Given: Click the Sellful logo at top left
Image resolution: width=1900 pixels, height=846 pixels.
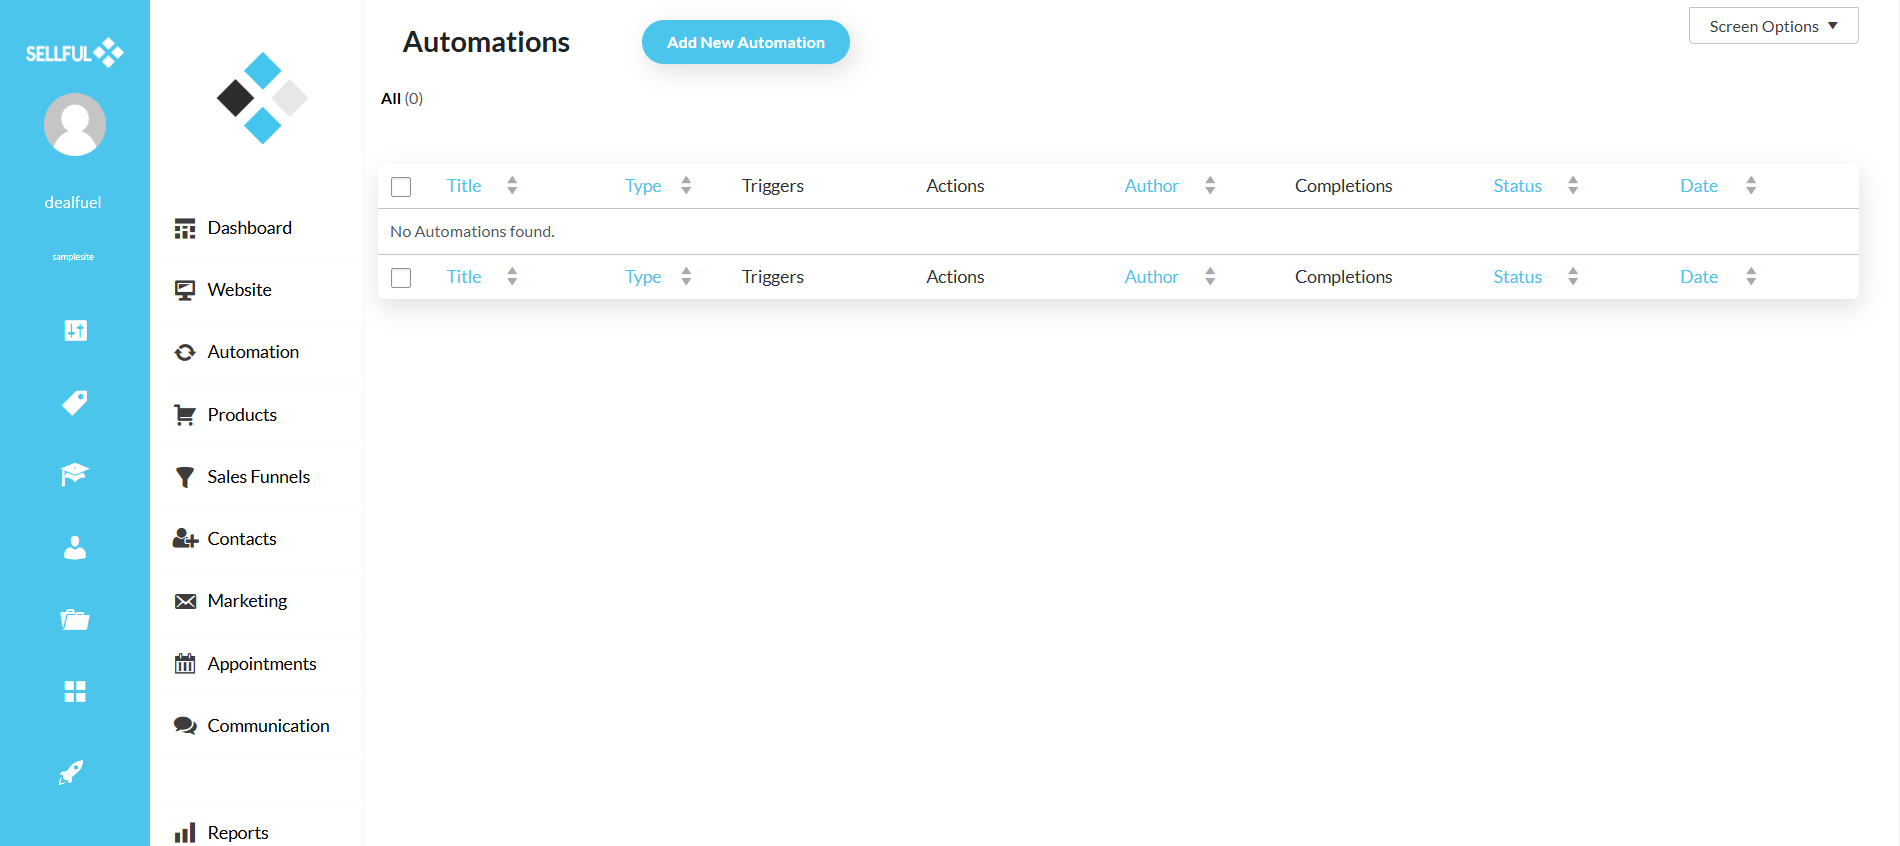Looking at the screenshot, I should (74, 53).
